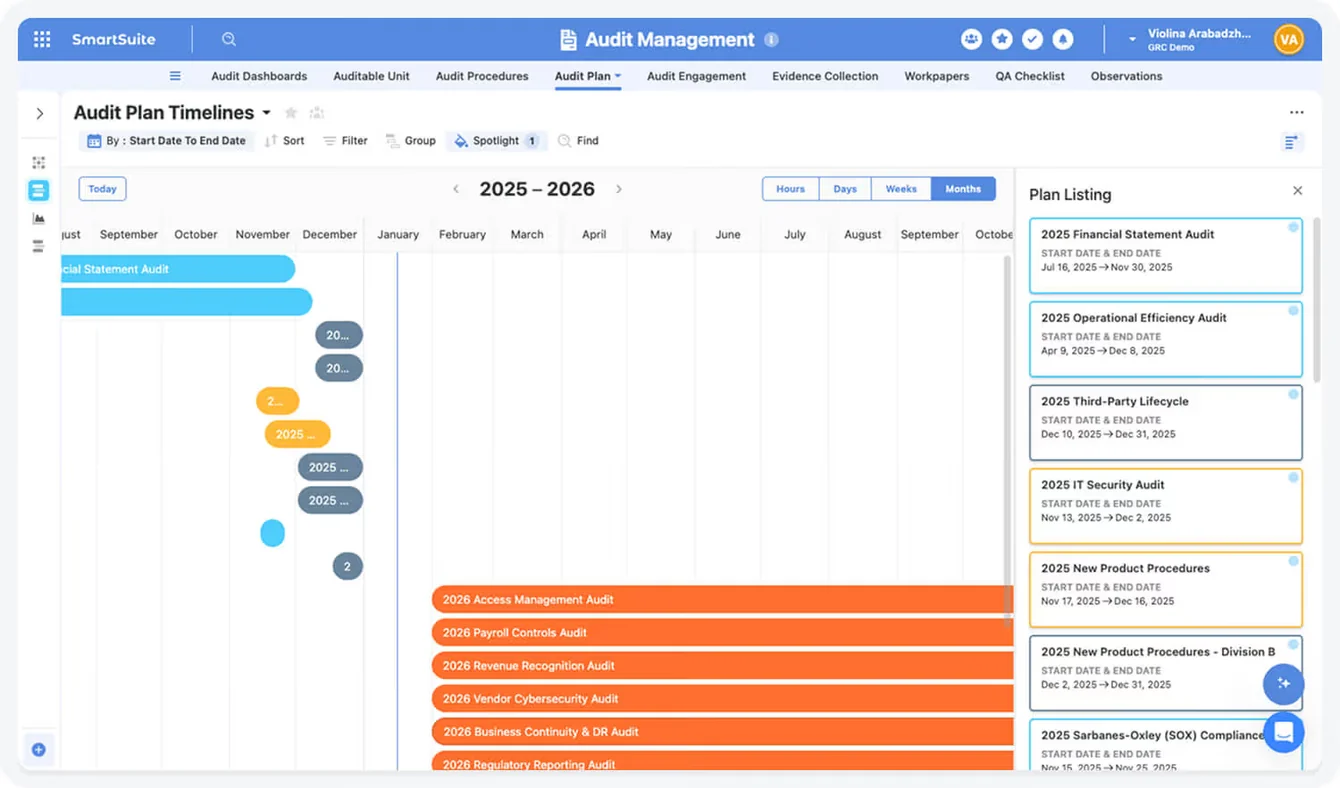Open the Sort options
Screen dimensions: 1340x788
pos(284,141)
